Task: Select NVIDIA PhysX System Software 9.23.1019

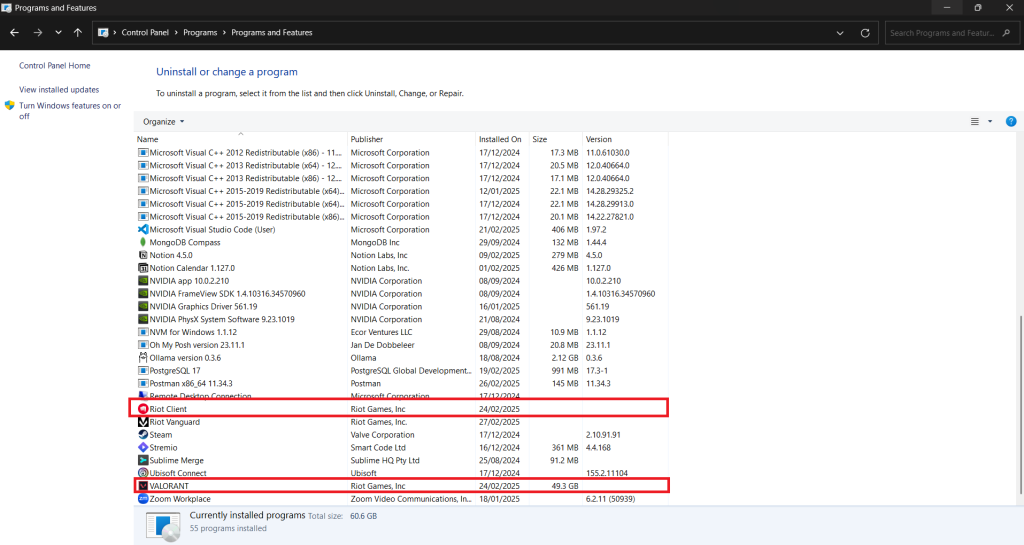Action: tap(222, 320)
